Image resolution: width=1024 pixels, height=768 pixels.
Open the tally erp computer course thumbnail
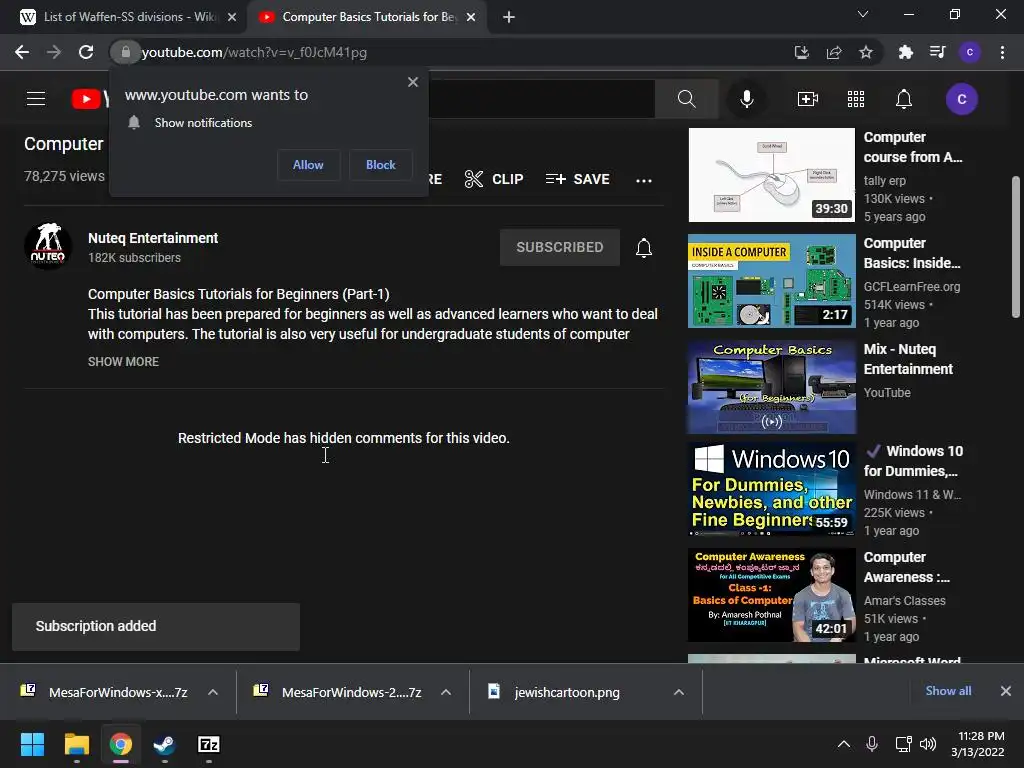click(x=771, y=175)
